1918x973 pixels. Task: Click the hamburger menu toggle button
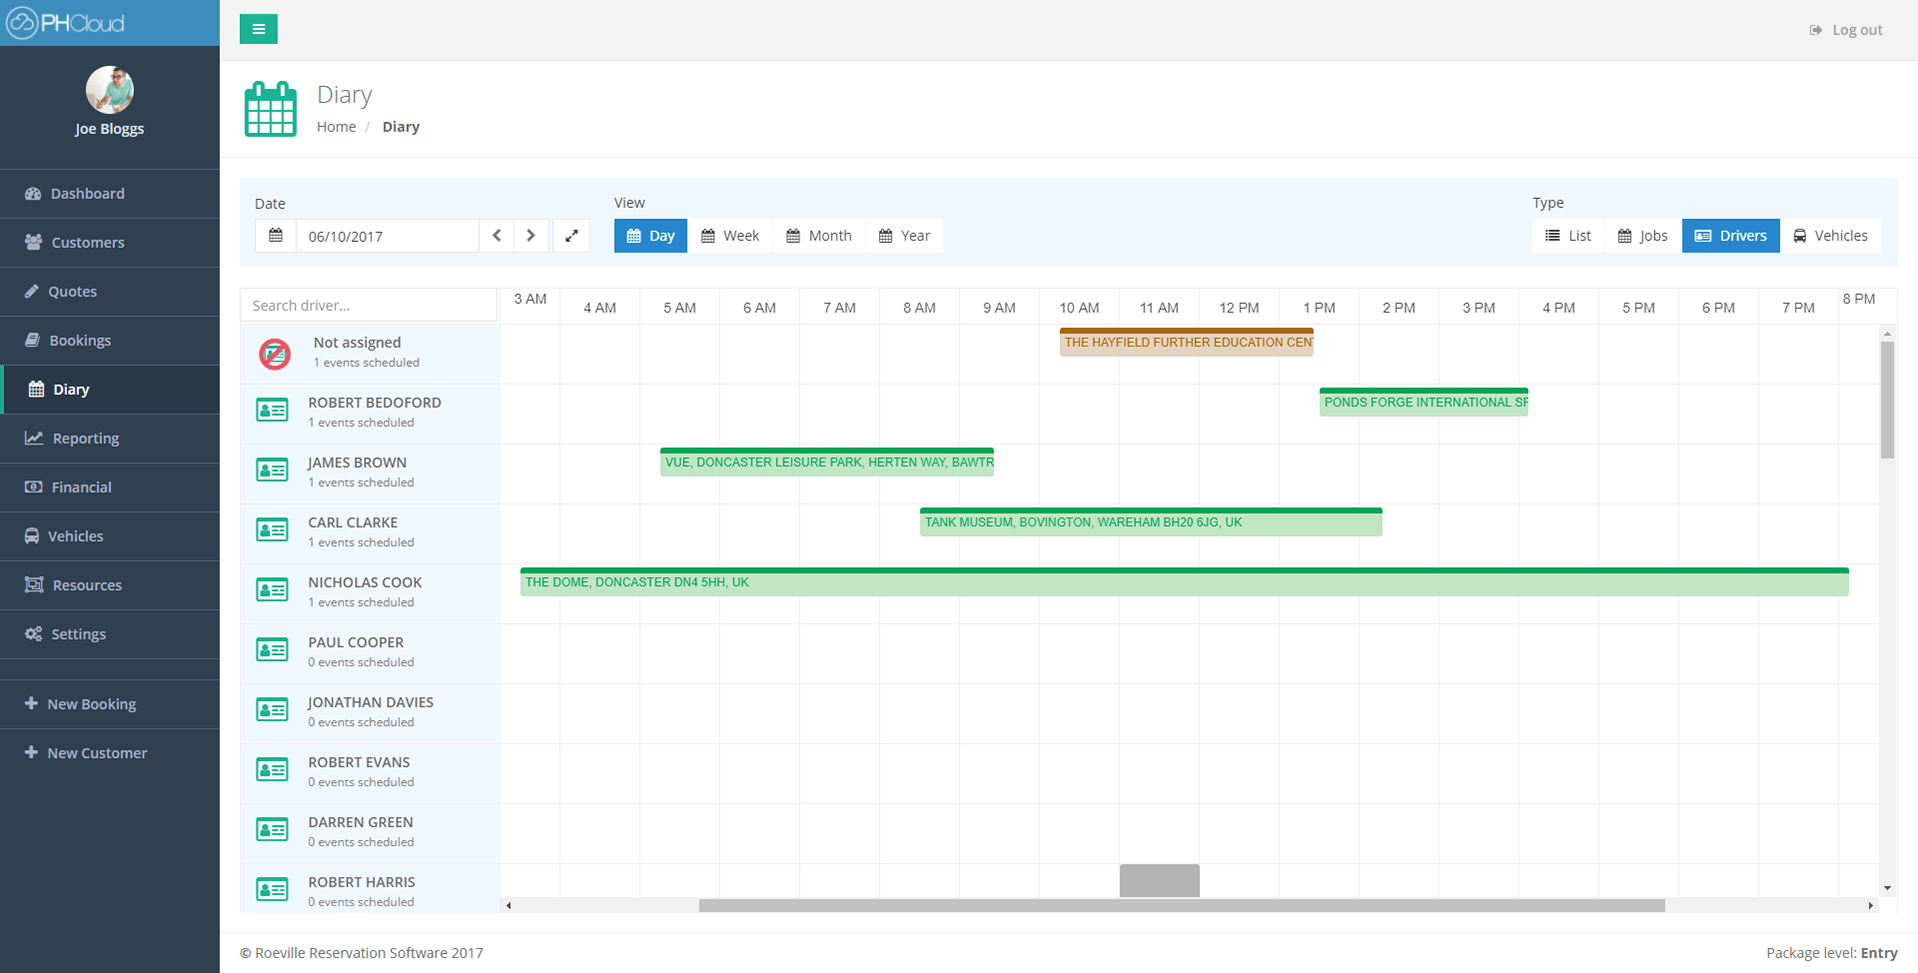click(x=258, y=29)
